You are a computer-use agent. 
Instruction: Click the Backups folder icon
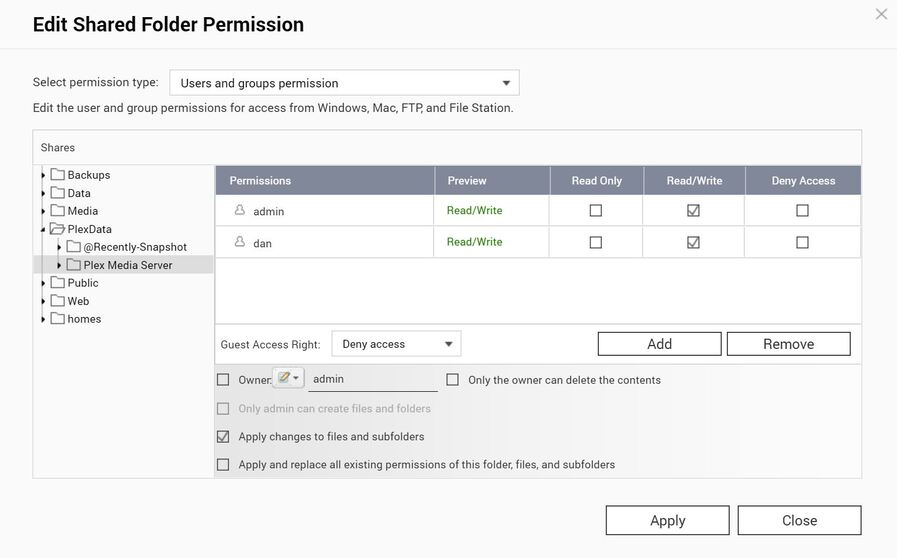[x=58, y=175]
